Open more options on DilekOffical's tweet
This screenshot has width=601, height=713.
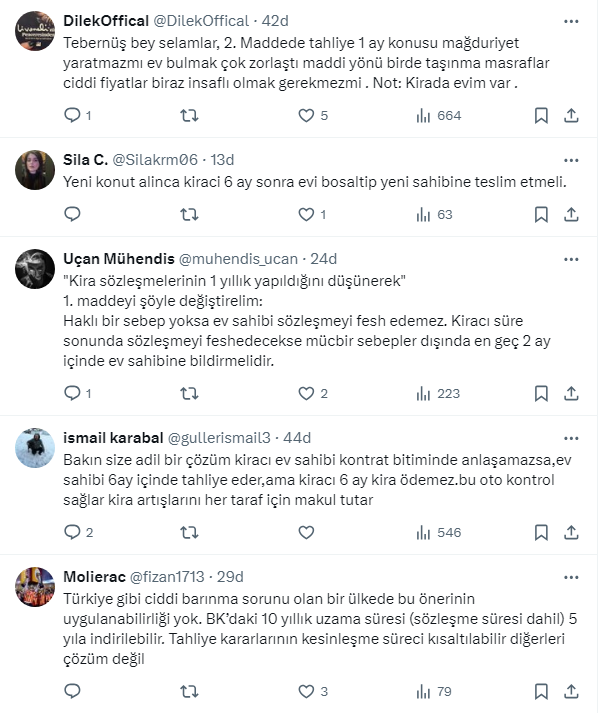573,20
